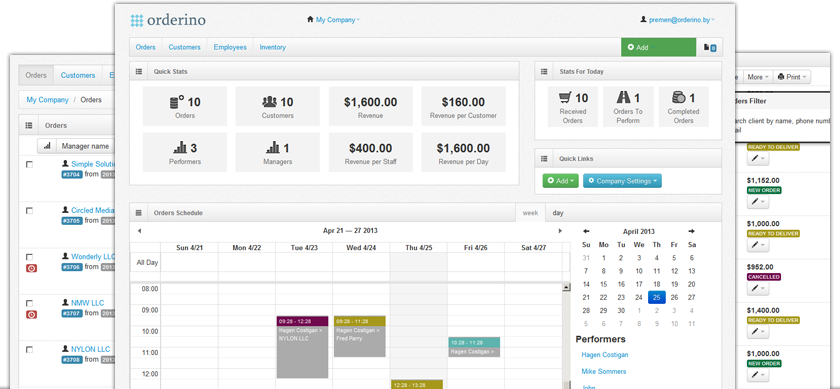Click the orderino logo
This screenshot has width=840, height=389.
pyautogui.click(x=168, y=20)
